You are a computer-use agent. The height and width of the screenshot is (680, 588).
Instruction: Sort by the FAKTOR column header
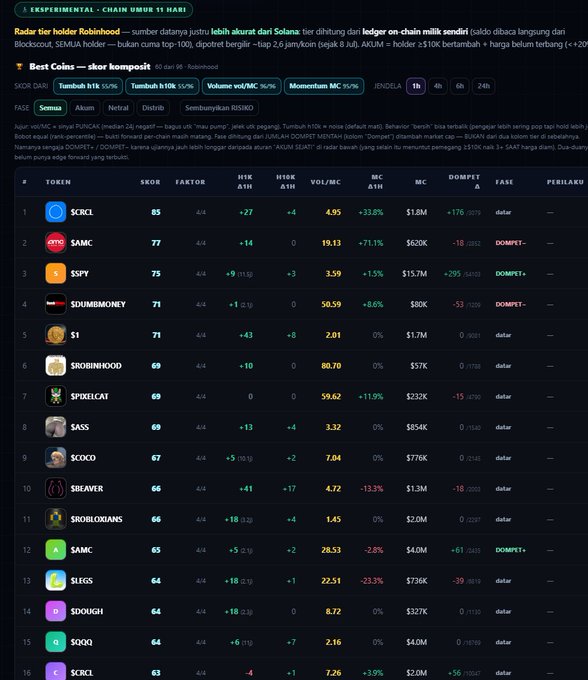(190, 182)
